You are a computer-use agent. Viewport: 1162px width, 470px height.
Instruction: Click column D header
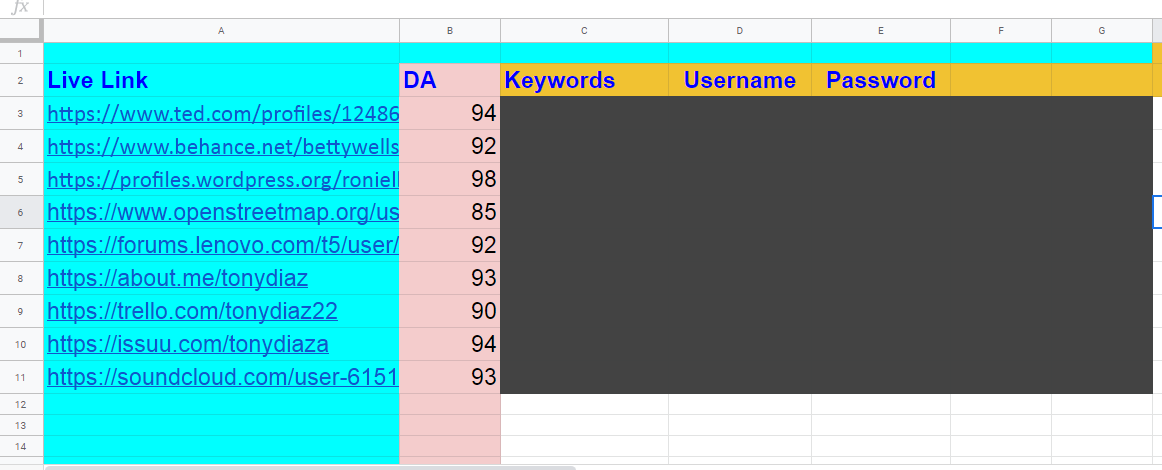[x=740, y=31]
